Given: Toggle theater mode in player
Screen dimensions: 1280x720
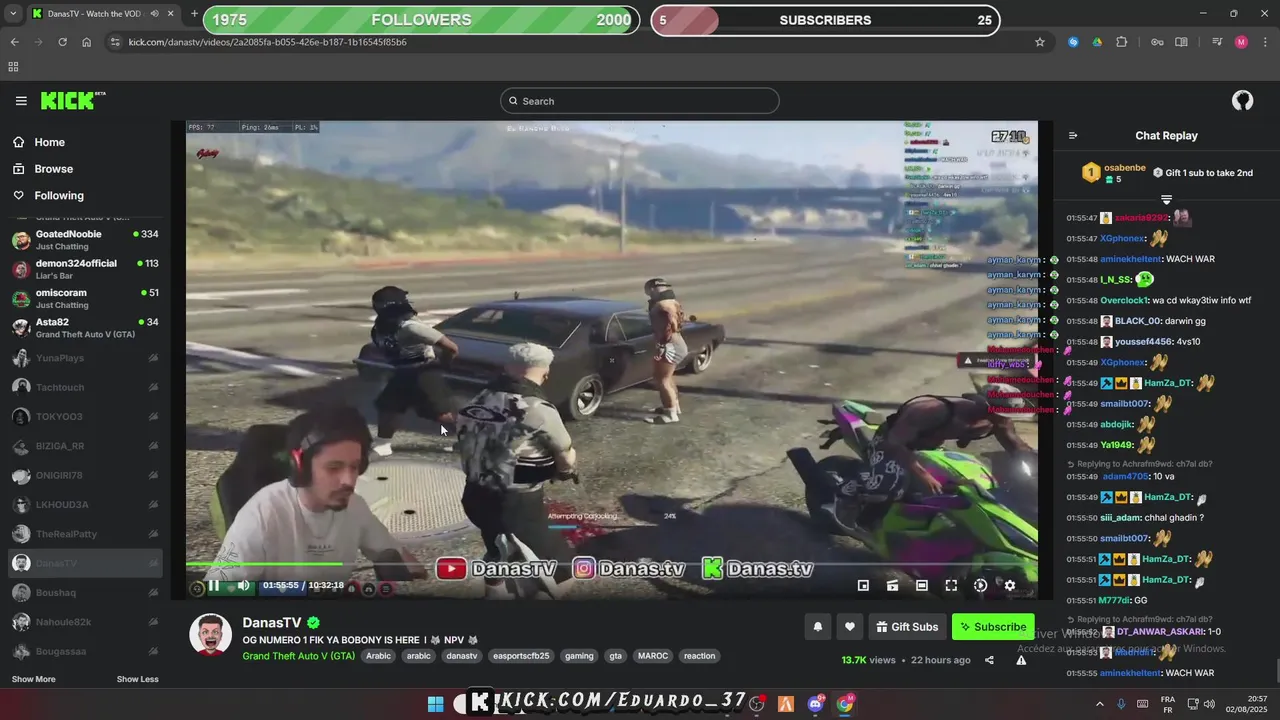Looking at the screenshot, I should pyautogui.click(x=922, y=585).
